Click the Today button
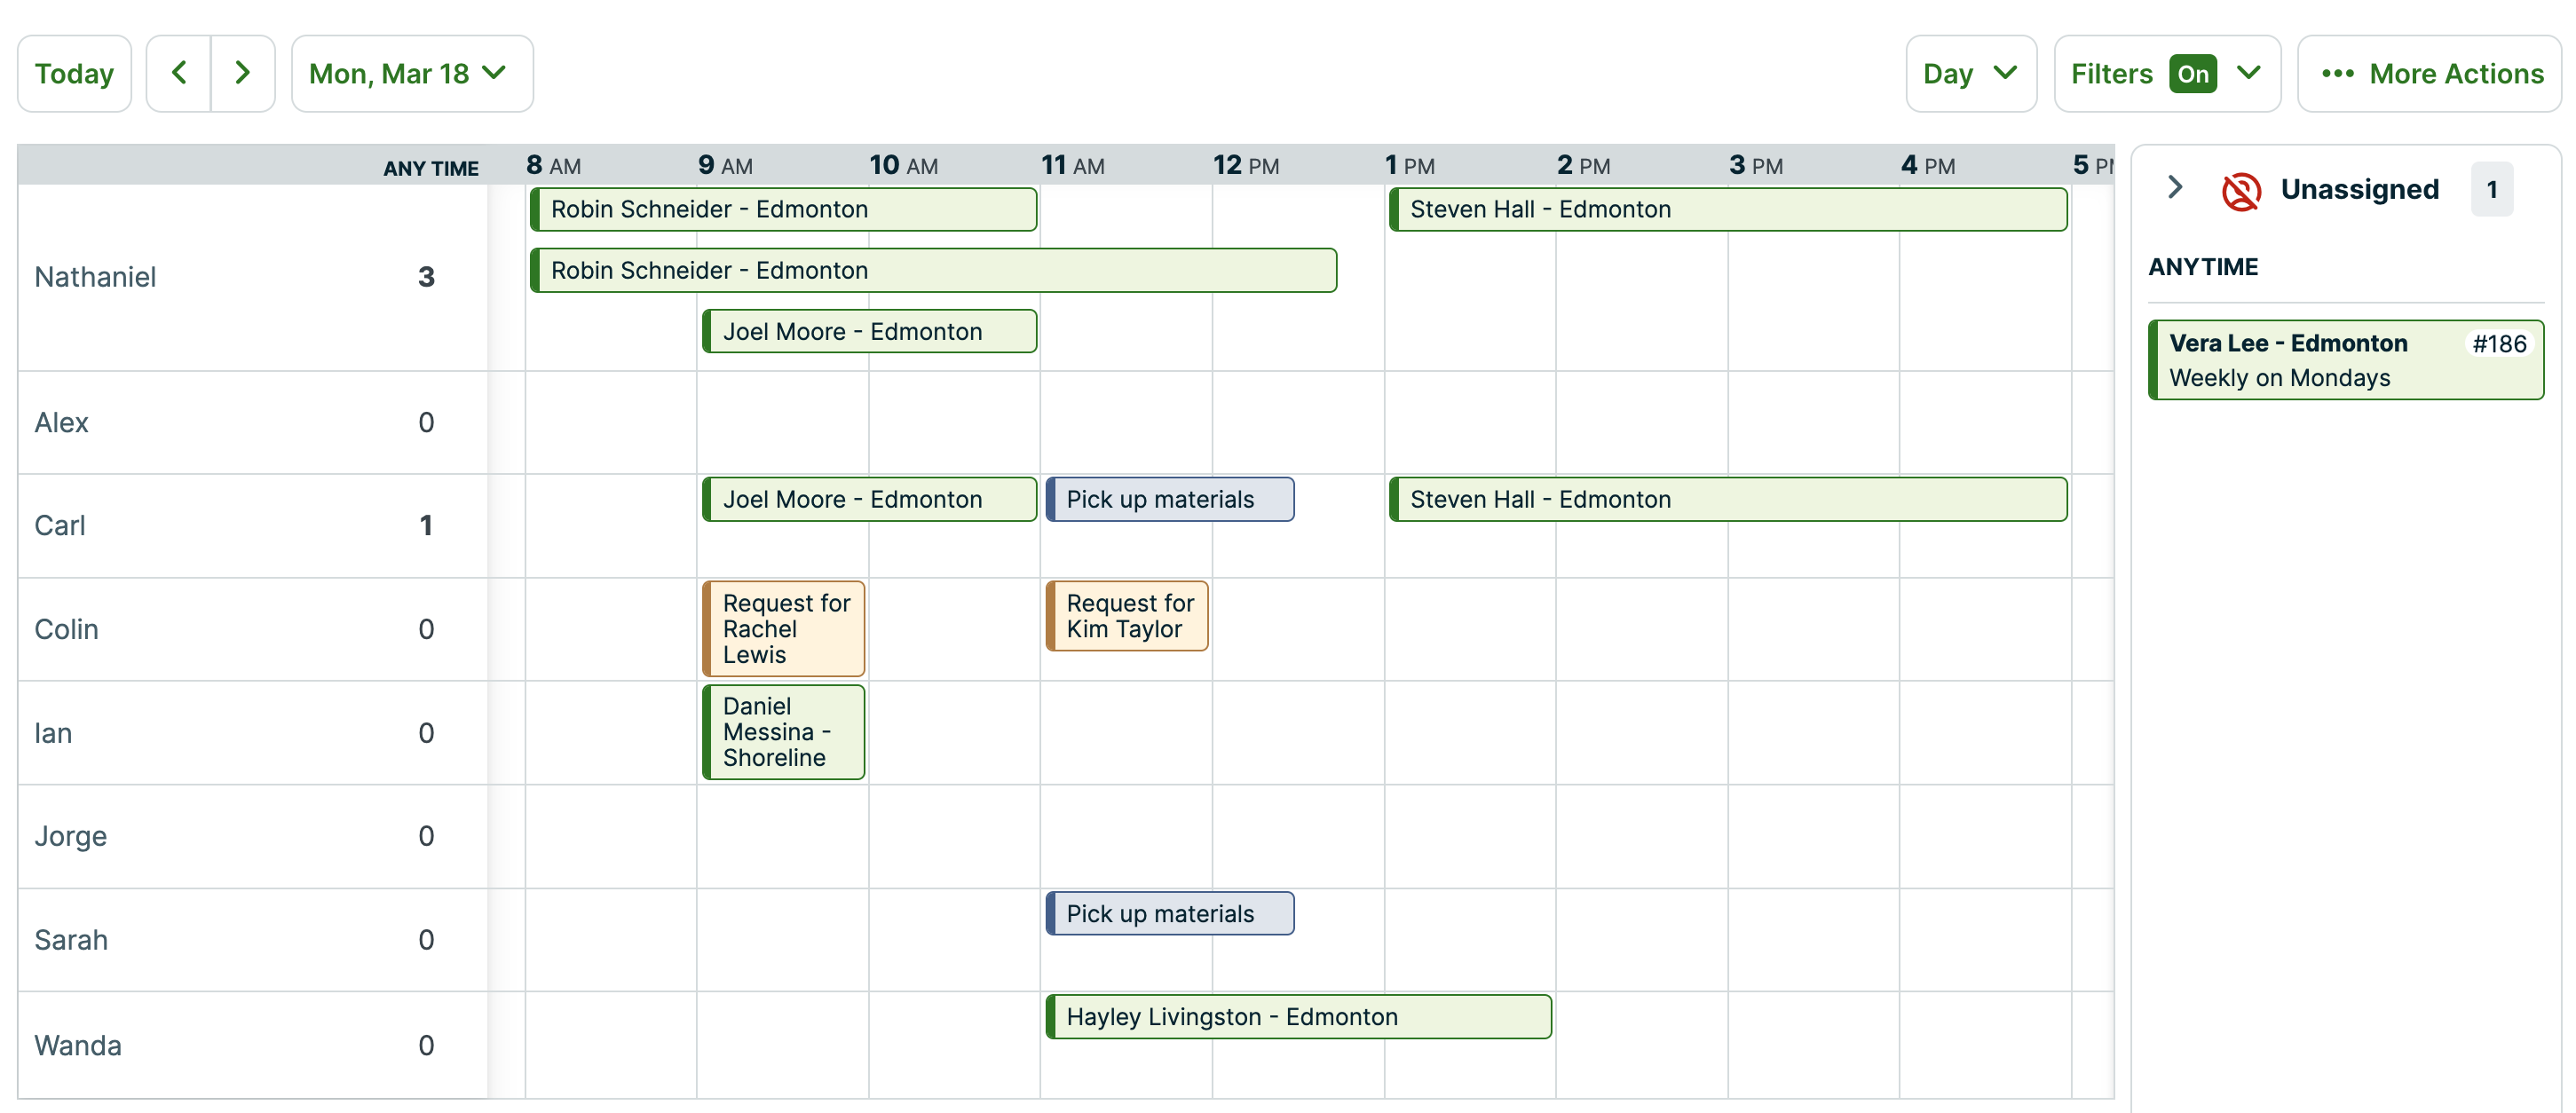The width and height of the screenshot is (2576, 1113). [x=74, y=73]
